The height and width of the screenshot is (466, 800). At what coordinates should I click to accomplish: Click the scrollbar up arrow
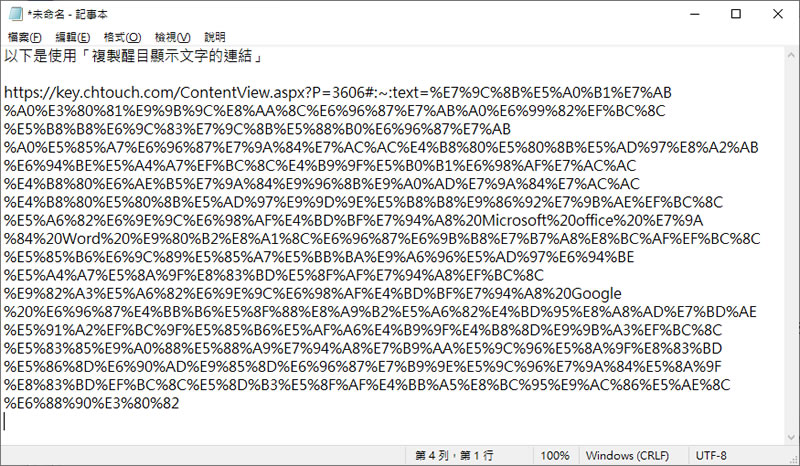tap(791, 55)
